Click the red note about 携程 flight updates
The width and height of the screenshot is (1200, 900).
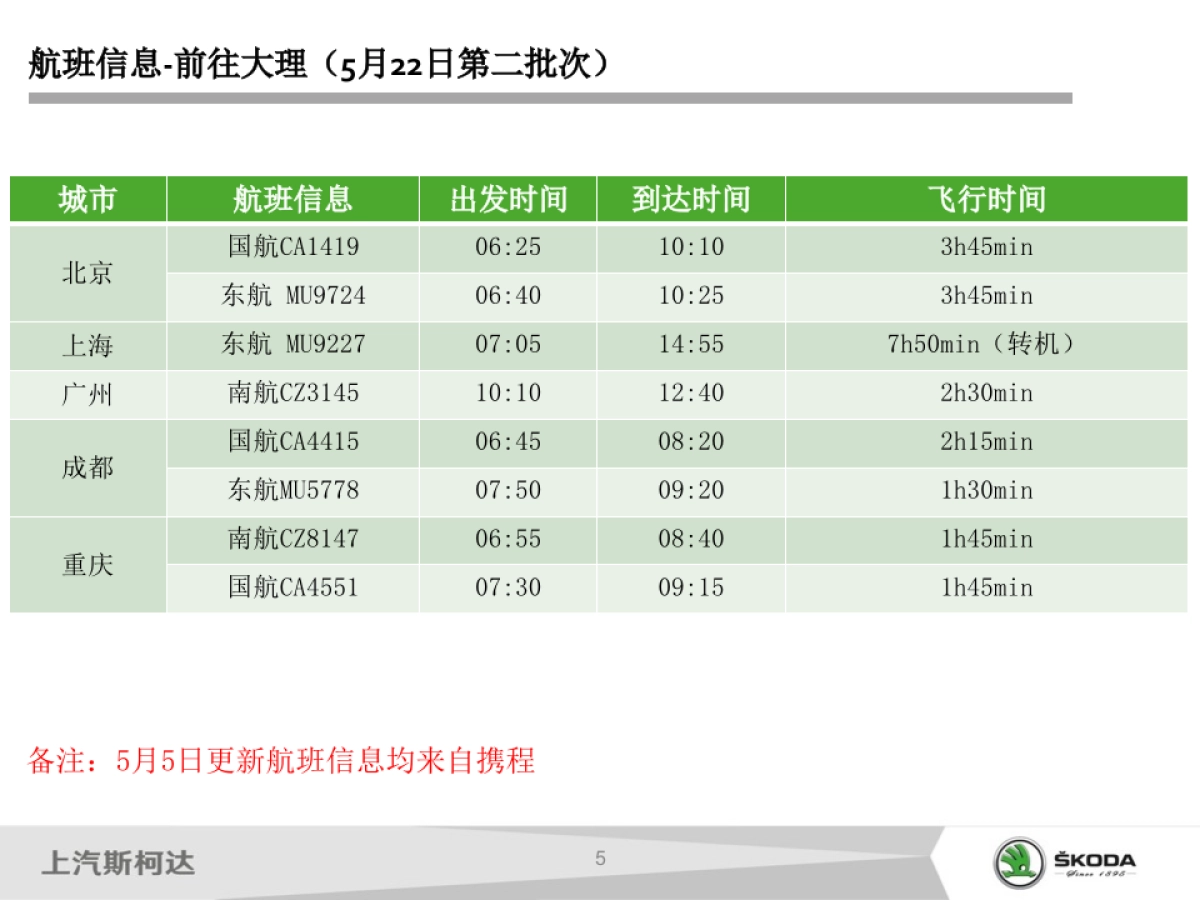click(x=286, y=762)
